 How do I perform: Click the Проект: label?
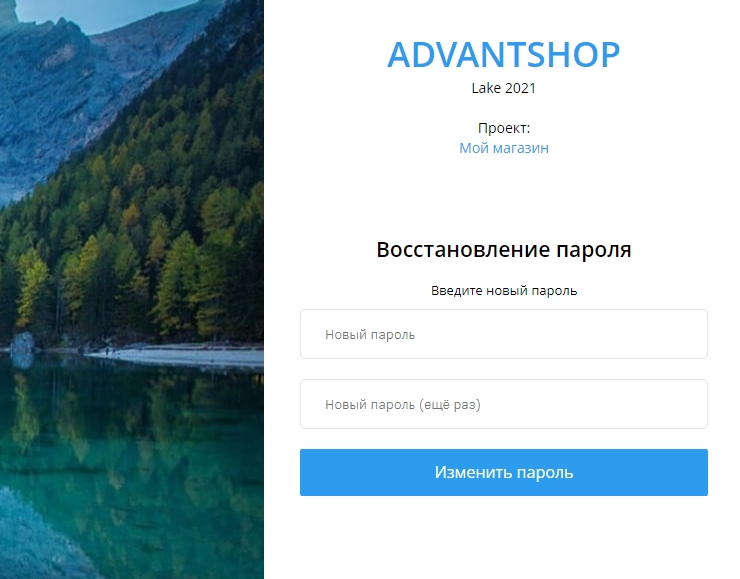504,128
